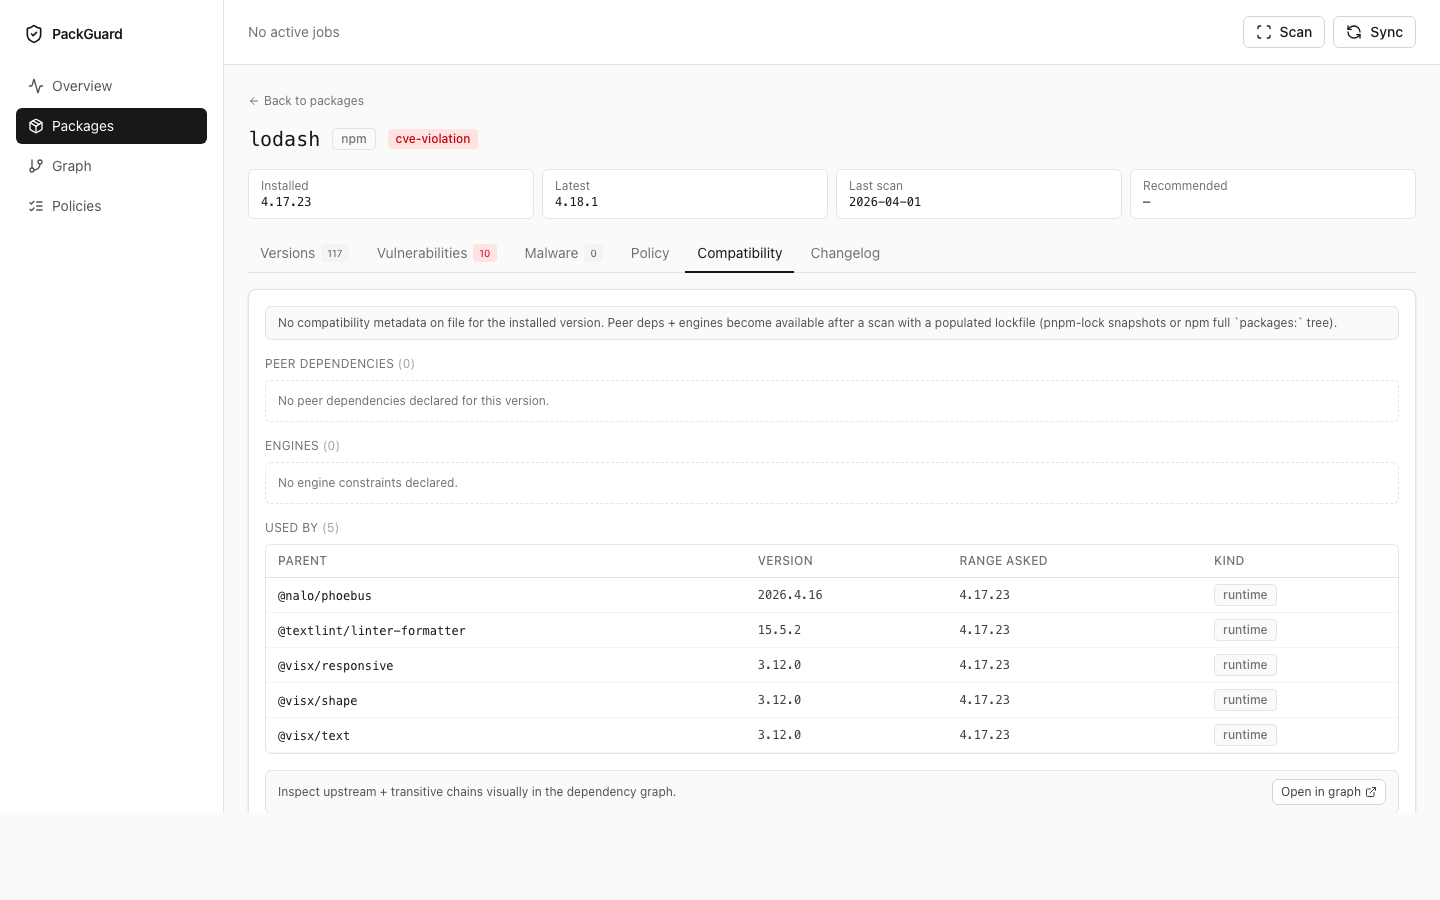This screenshot has height=900, width=1440.
Task: Switch to the Changelog tab
Action: coord(845,253)
